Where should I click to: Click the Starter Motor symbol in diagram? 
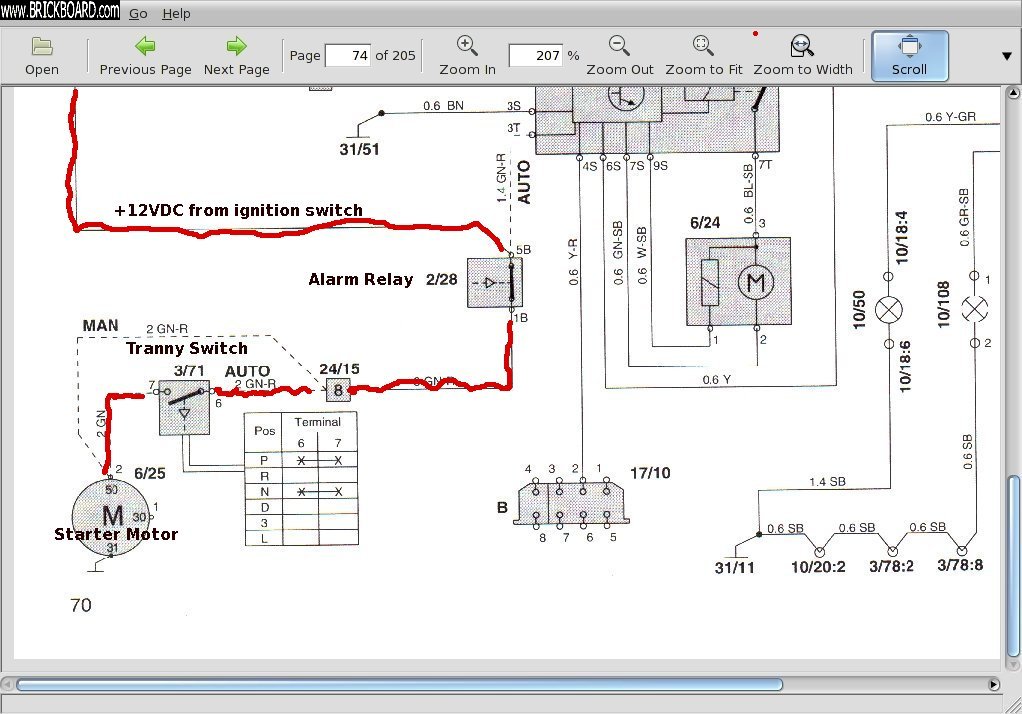pos(113,516)
